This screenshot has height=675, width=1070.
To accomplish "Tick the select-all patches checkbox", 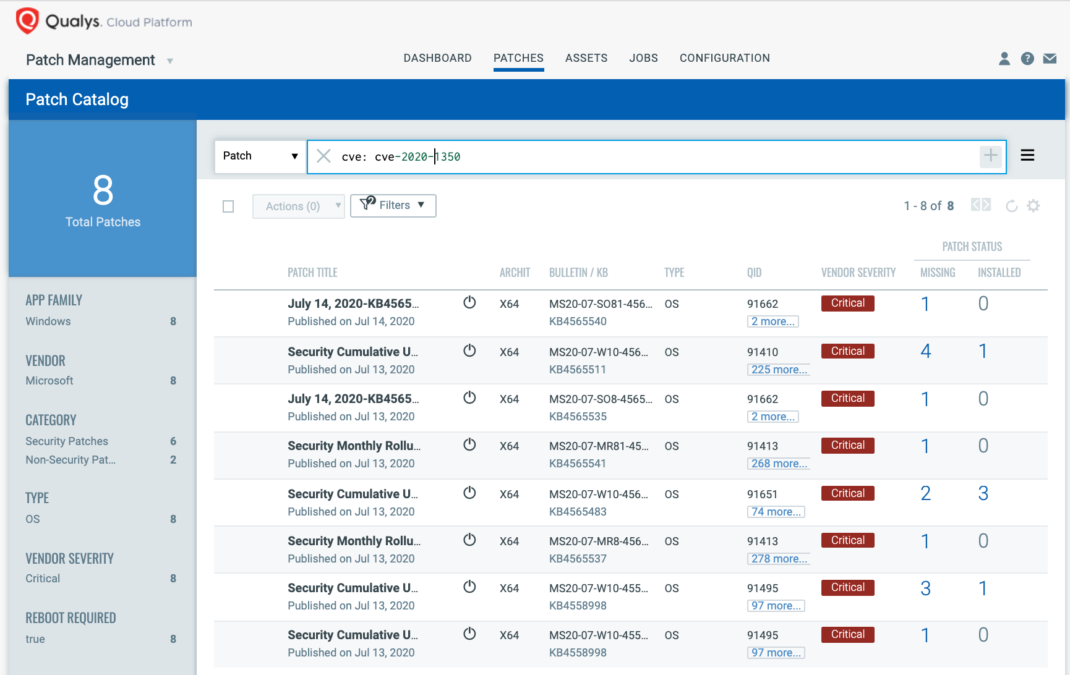I will (x=228, y=206).
